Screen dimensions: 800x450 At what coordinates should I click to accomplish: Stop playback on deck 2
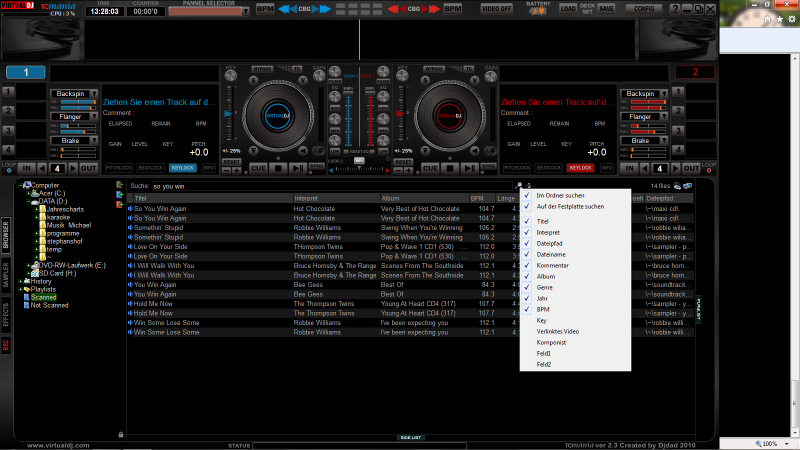click(x=450, y=168)
